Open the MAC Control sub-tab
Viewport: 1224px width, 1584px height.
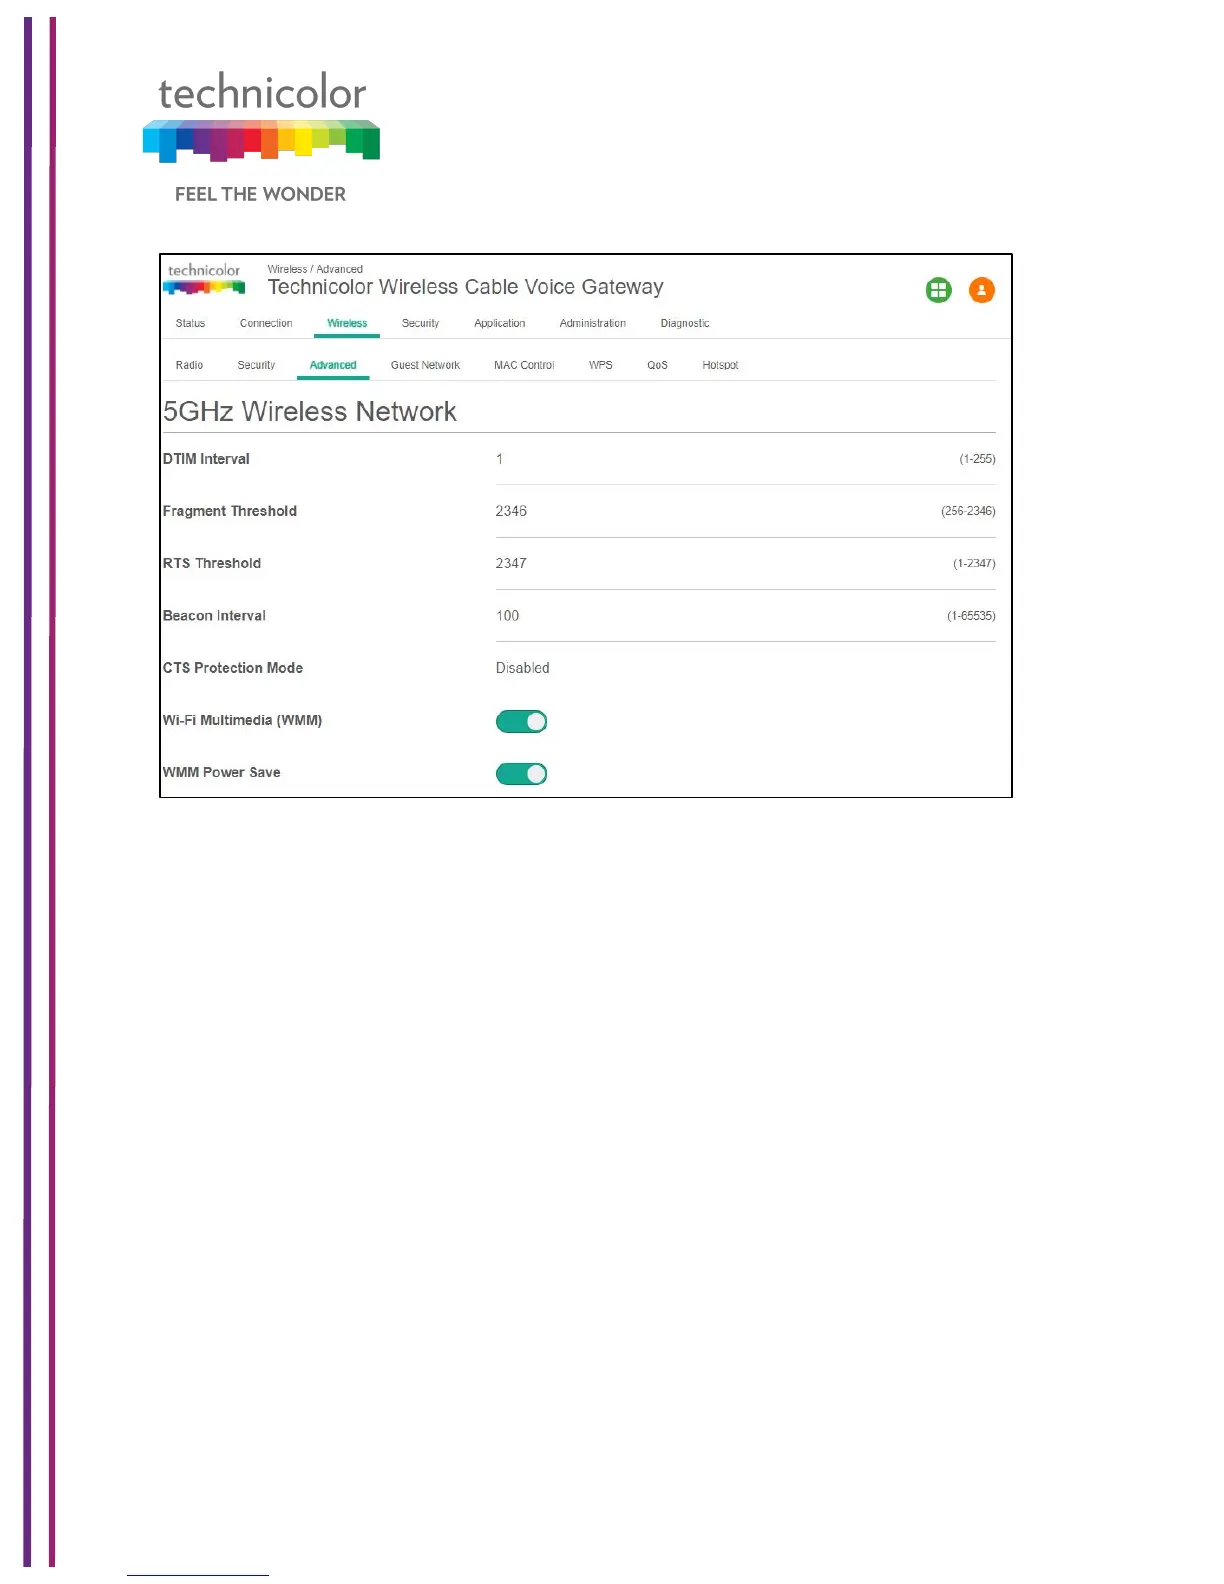524,365
